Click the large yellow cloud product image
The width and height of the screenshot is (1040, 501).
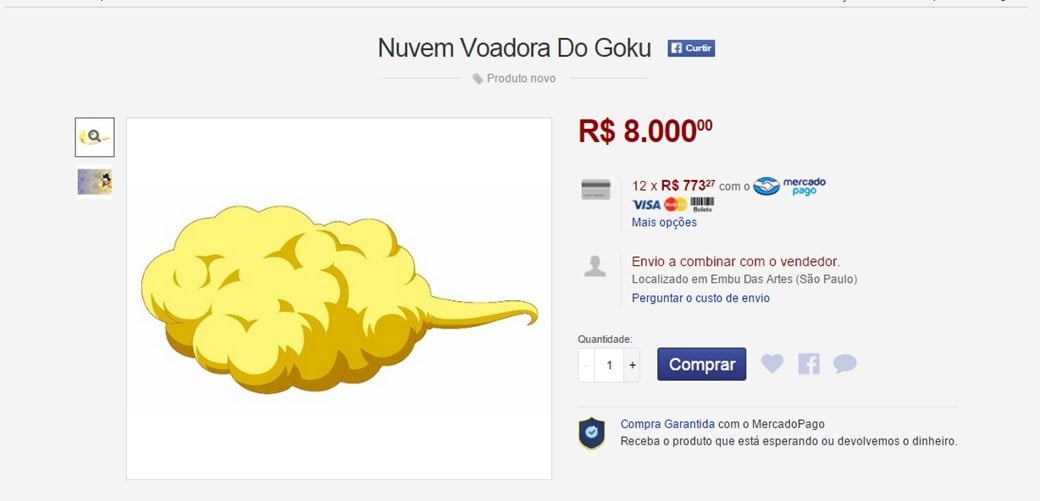pyautogui.click(x=339, y=299)
